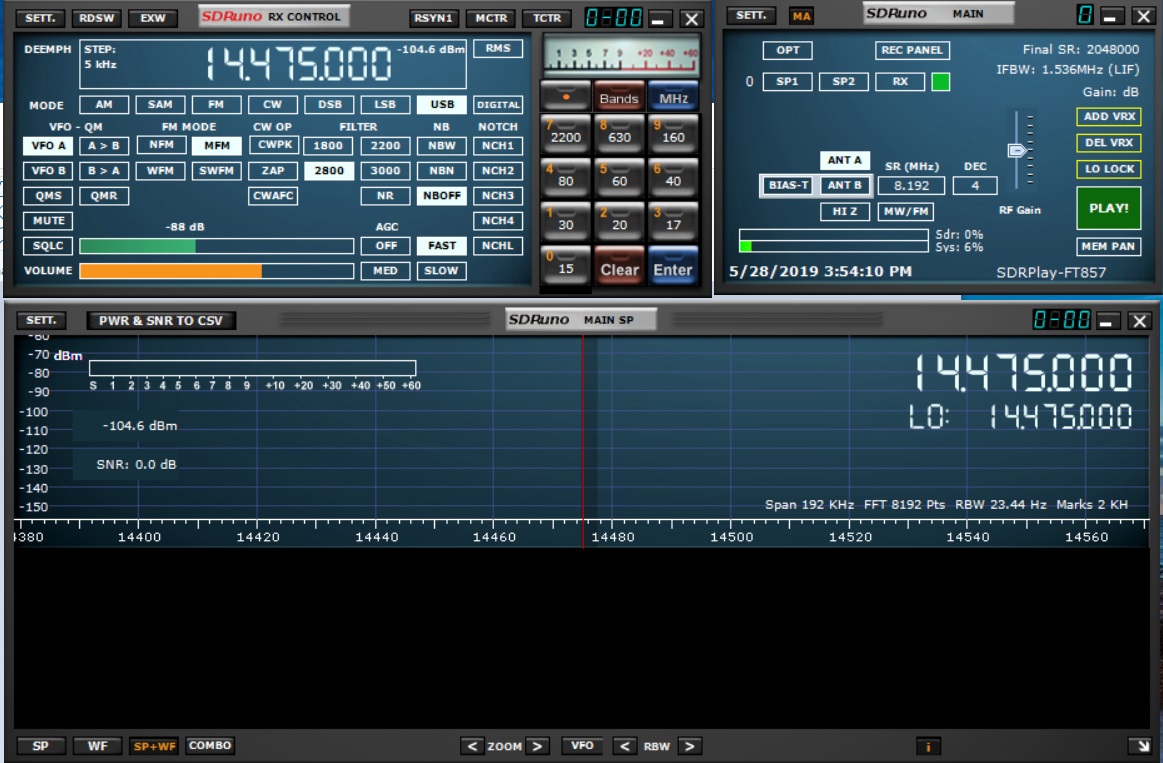
Task: Toggle LO LOCK in Main window
Action: [x=1109, y=169]
